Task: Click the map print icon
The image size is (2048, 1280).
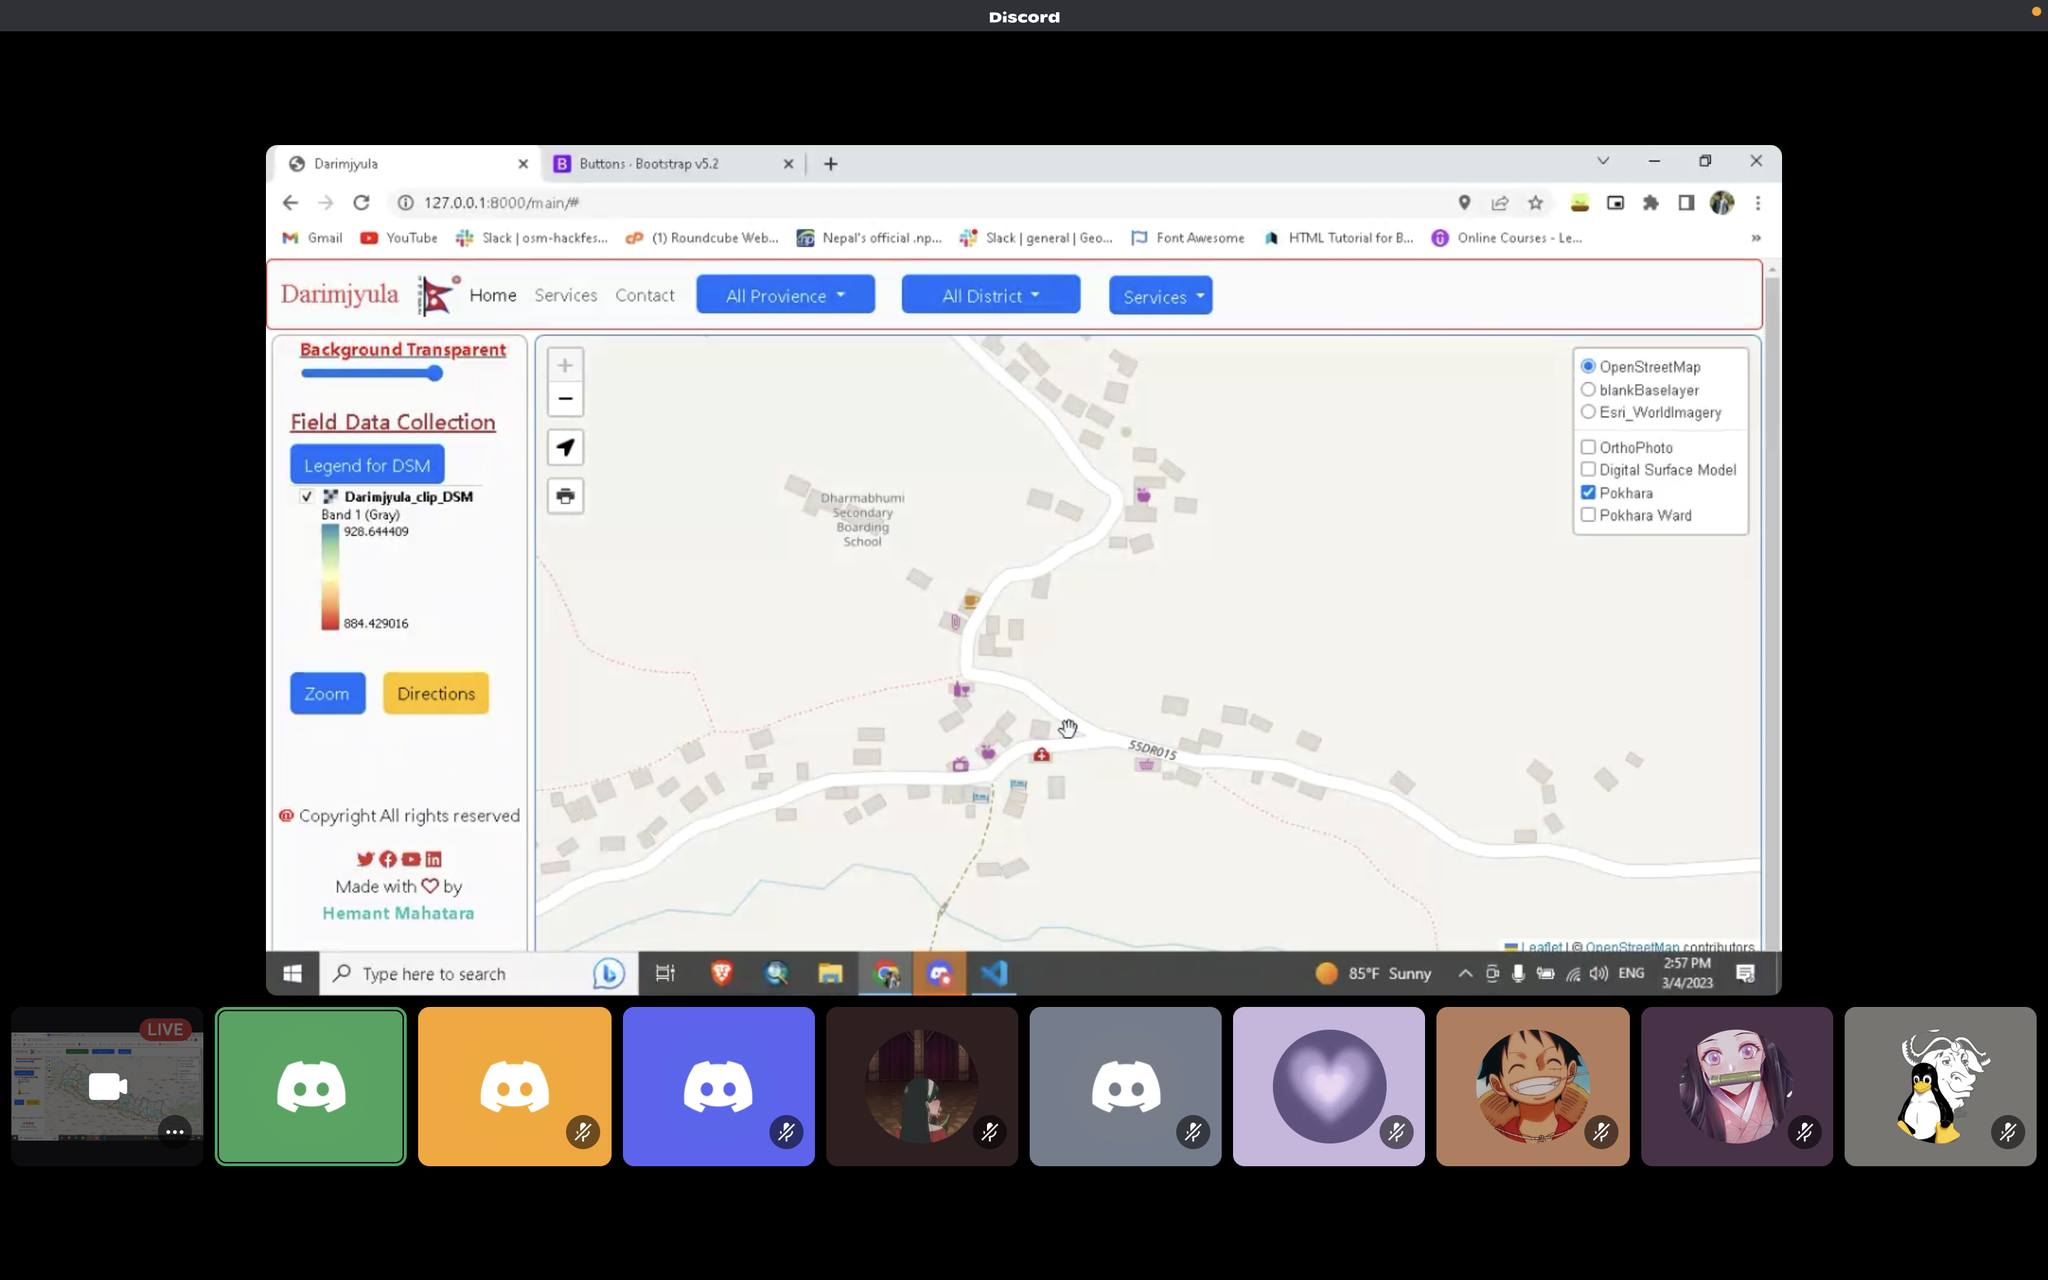Action: (x=565, y=496)
